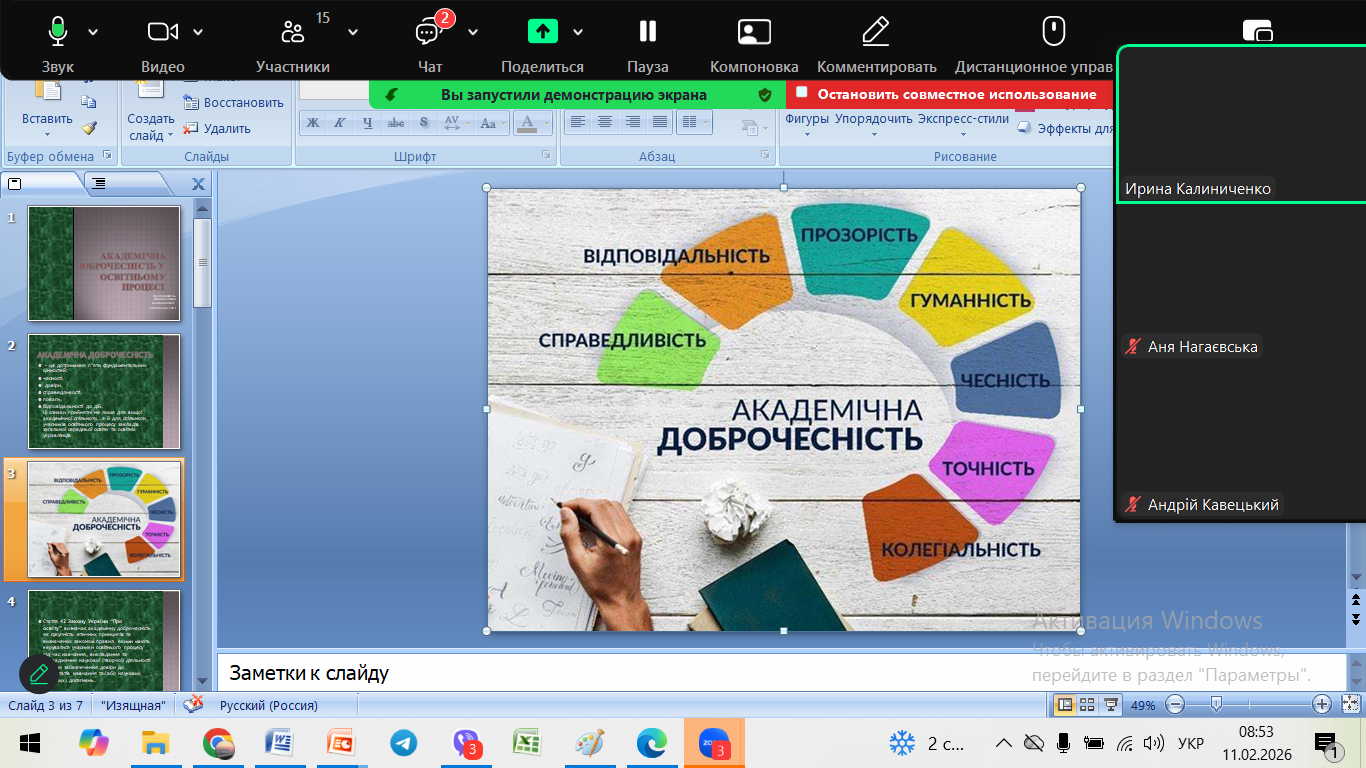Image resolution: width=1366 pixels, height=768 pixels.
Task: Mute microphone with the Звук icon
Action: pyautogui.click(x=57, y=32)
